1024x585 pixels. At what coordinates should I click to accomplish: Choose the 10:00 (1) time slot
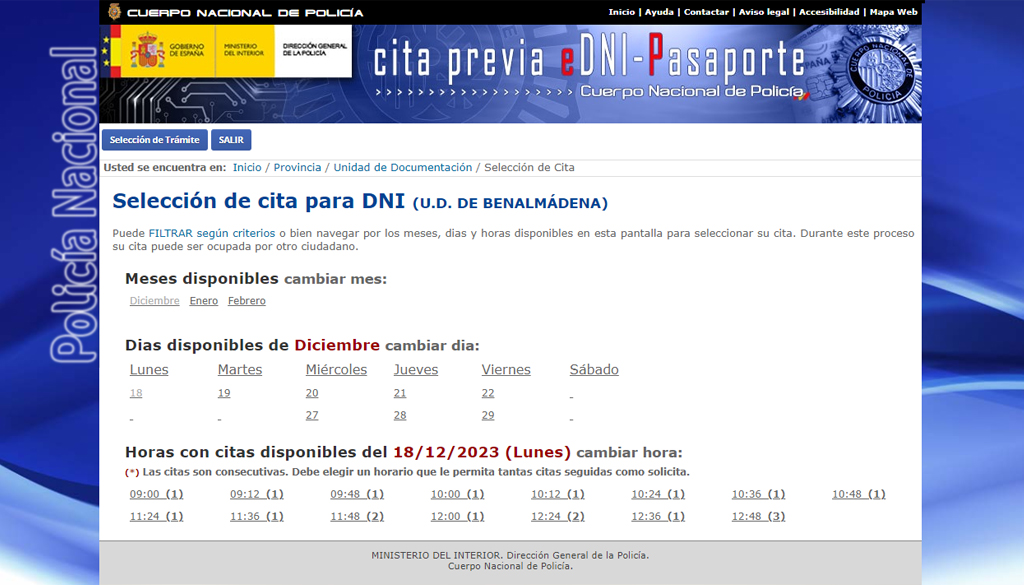pyautogui.click(x=457, y=494)
